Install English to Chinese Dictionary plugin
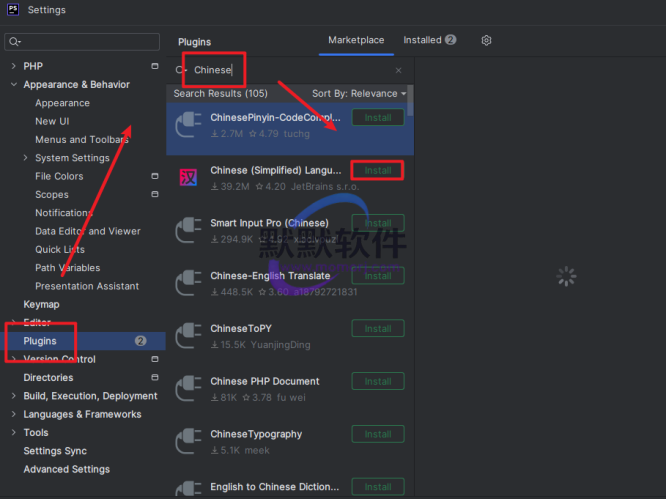This screenshot has height=499, width=666. [378, 487]
